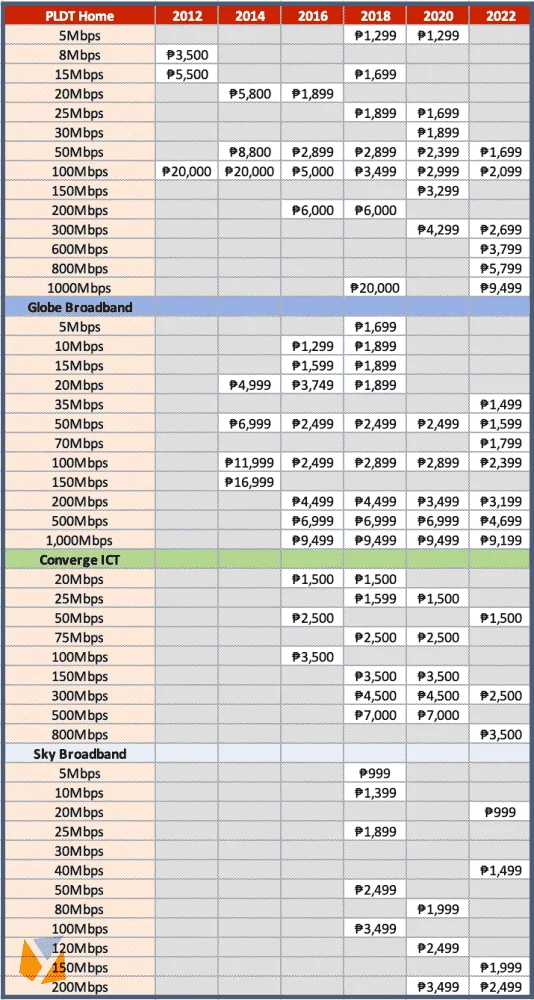Click the 2016 column header

pyautogui.click(x=312, y=15)
